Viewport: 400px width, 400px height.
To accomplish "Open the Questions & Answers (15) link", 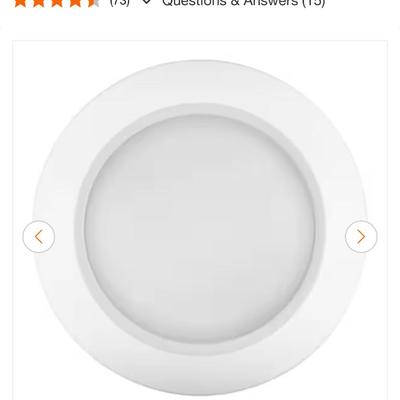I will 243,3.
